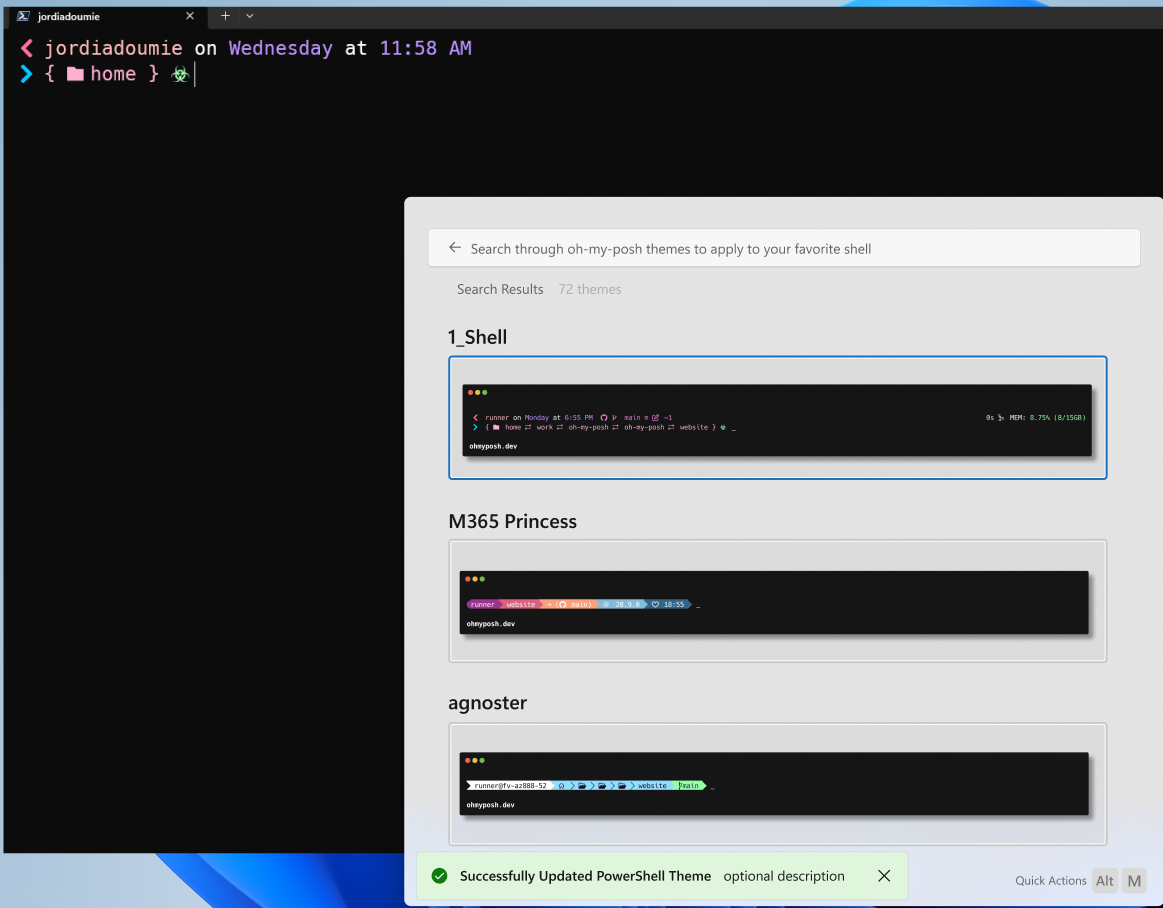Image resolution: width=1163 pixels, height=908 pixels.
Task: Open a new terminal tab
Action: point(225,16)
